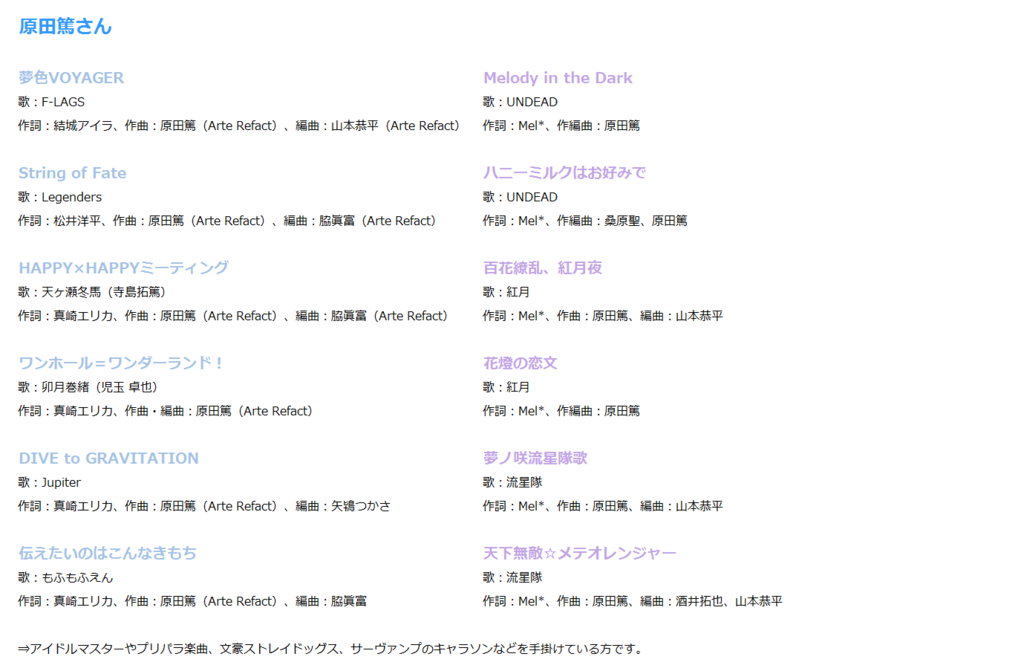
Task: Open the 天下無敵☆メテオレンジャー title
Action: pos(580,553)
